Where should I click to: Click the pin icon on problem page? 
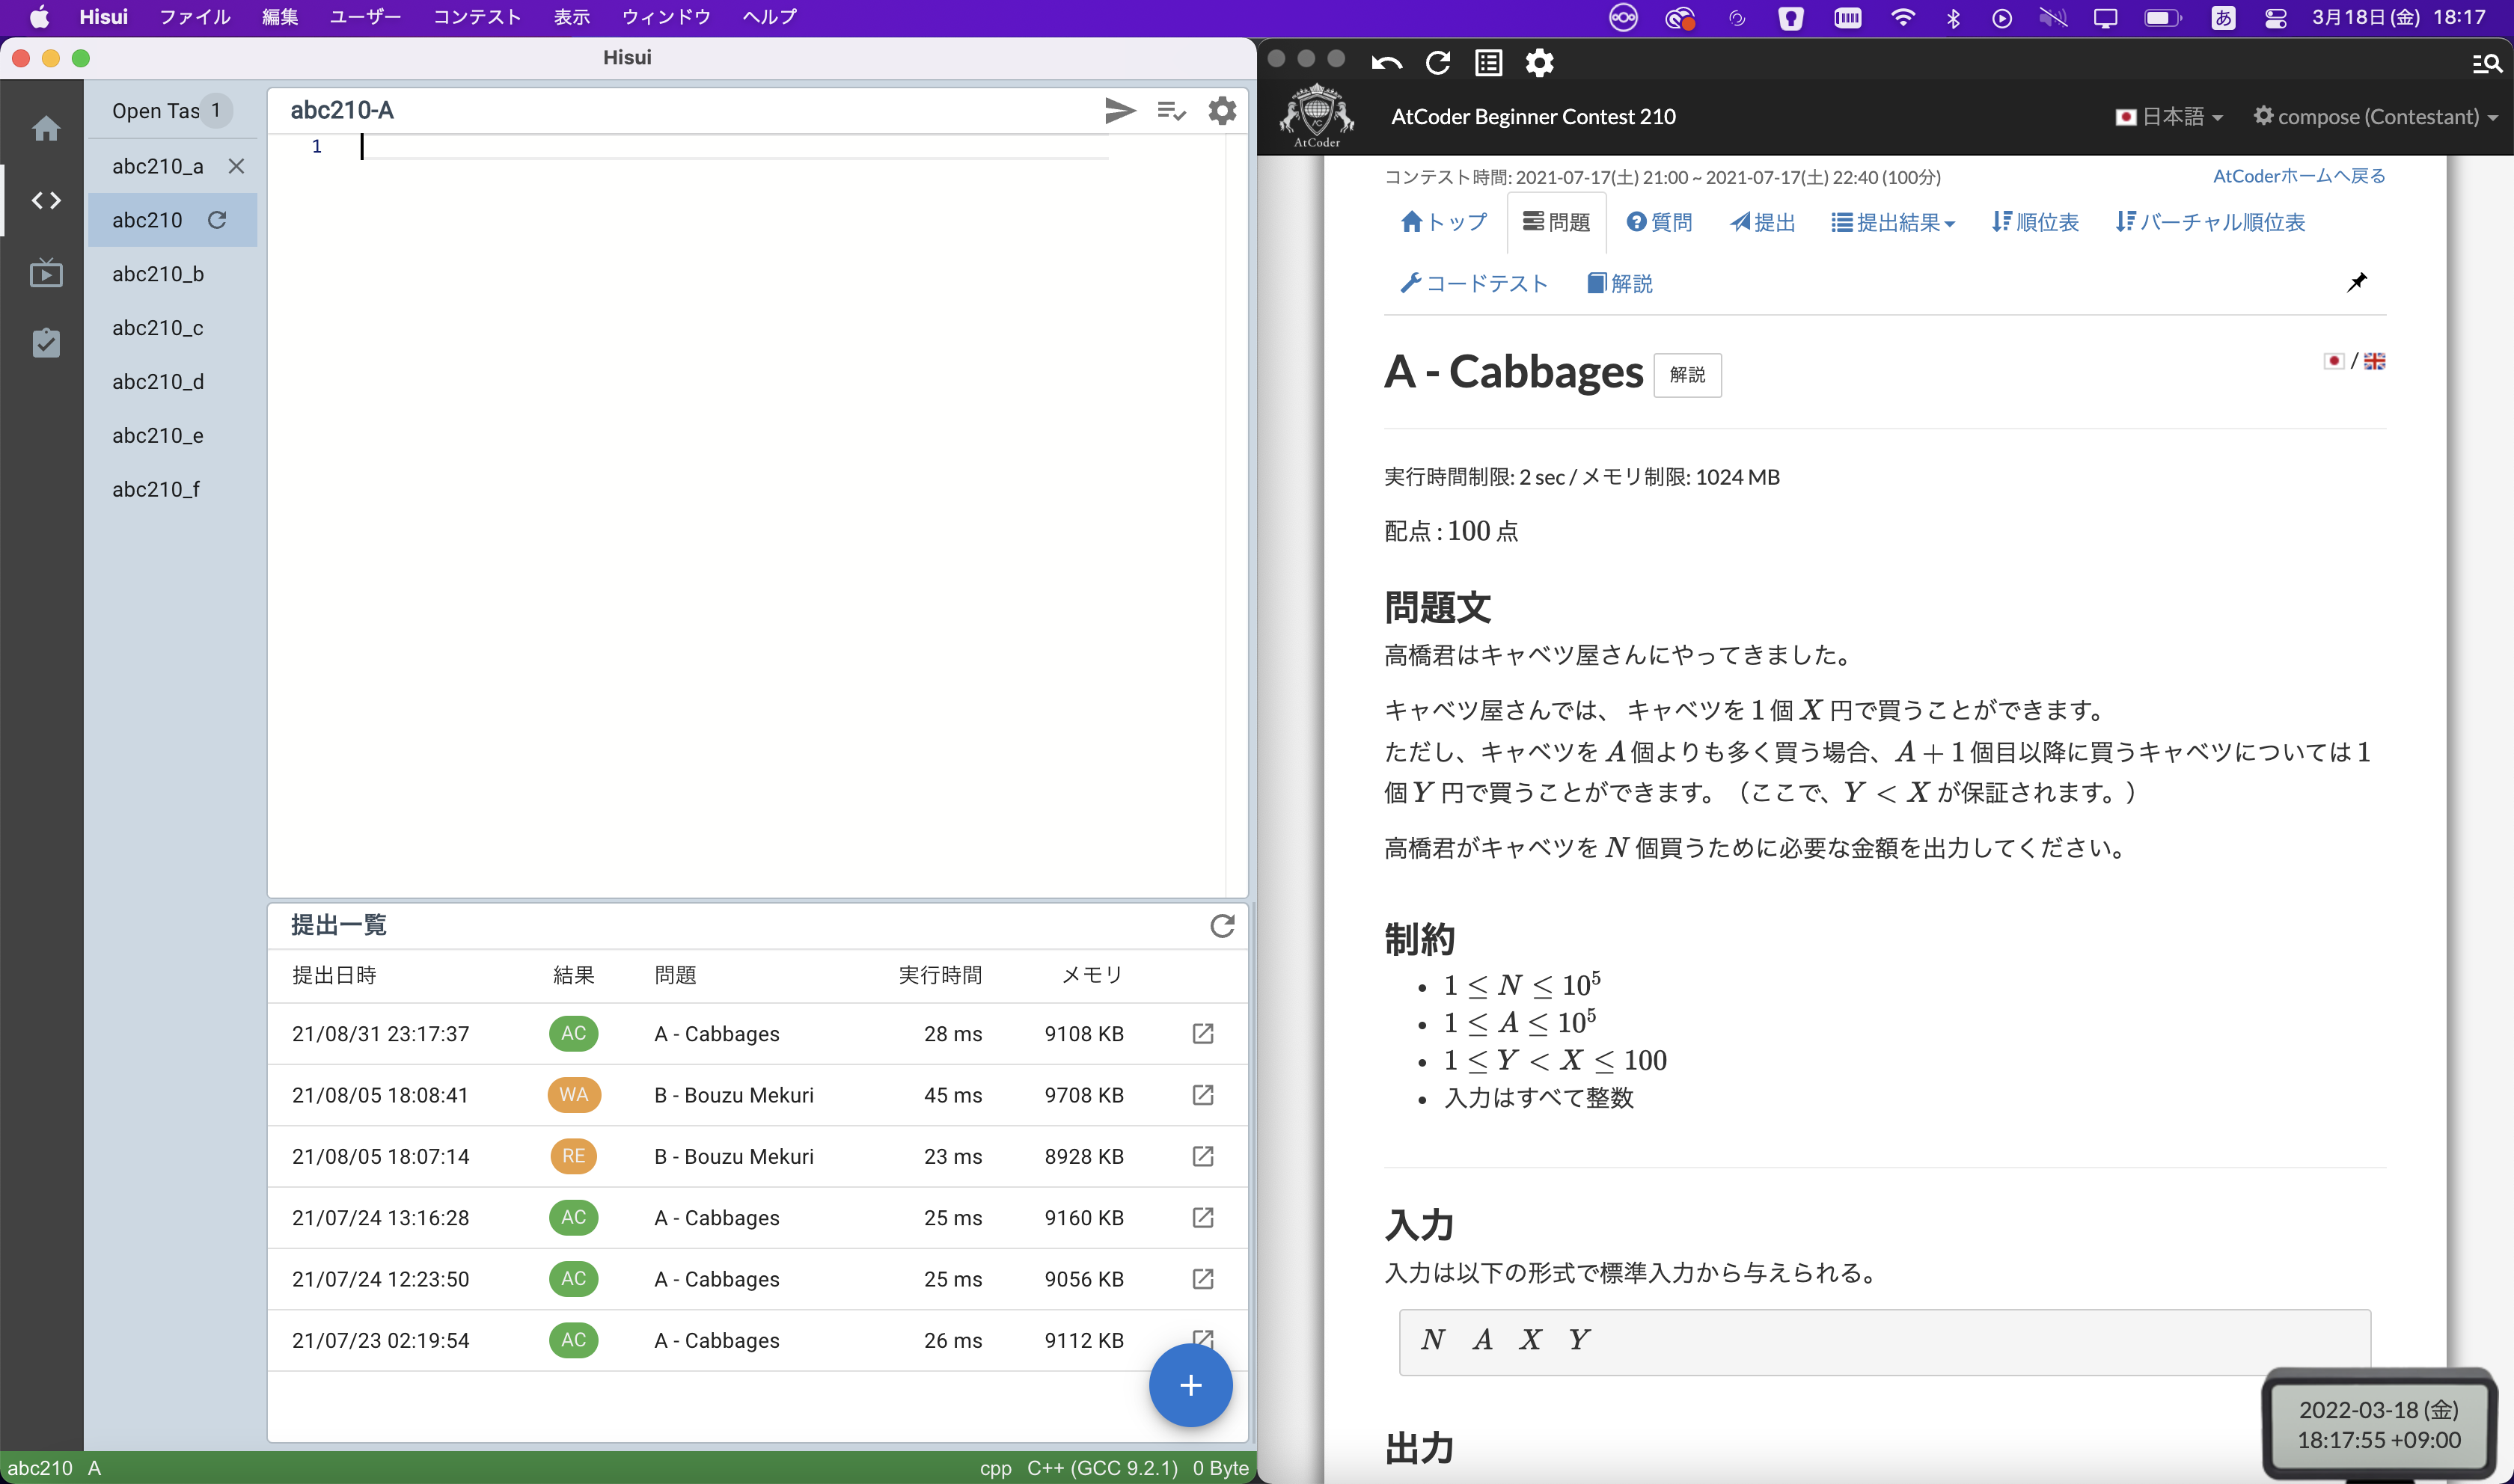[2357, 282]
